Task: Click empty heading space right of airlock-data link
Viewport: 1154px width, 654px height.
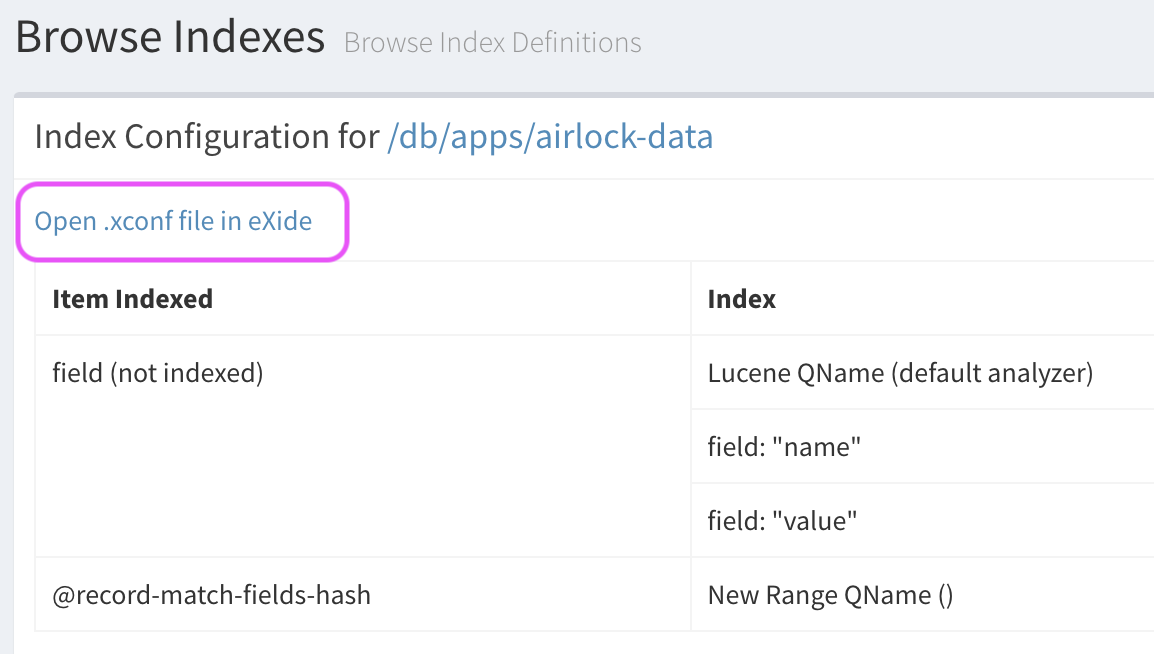Action: click(930, 137)
